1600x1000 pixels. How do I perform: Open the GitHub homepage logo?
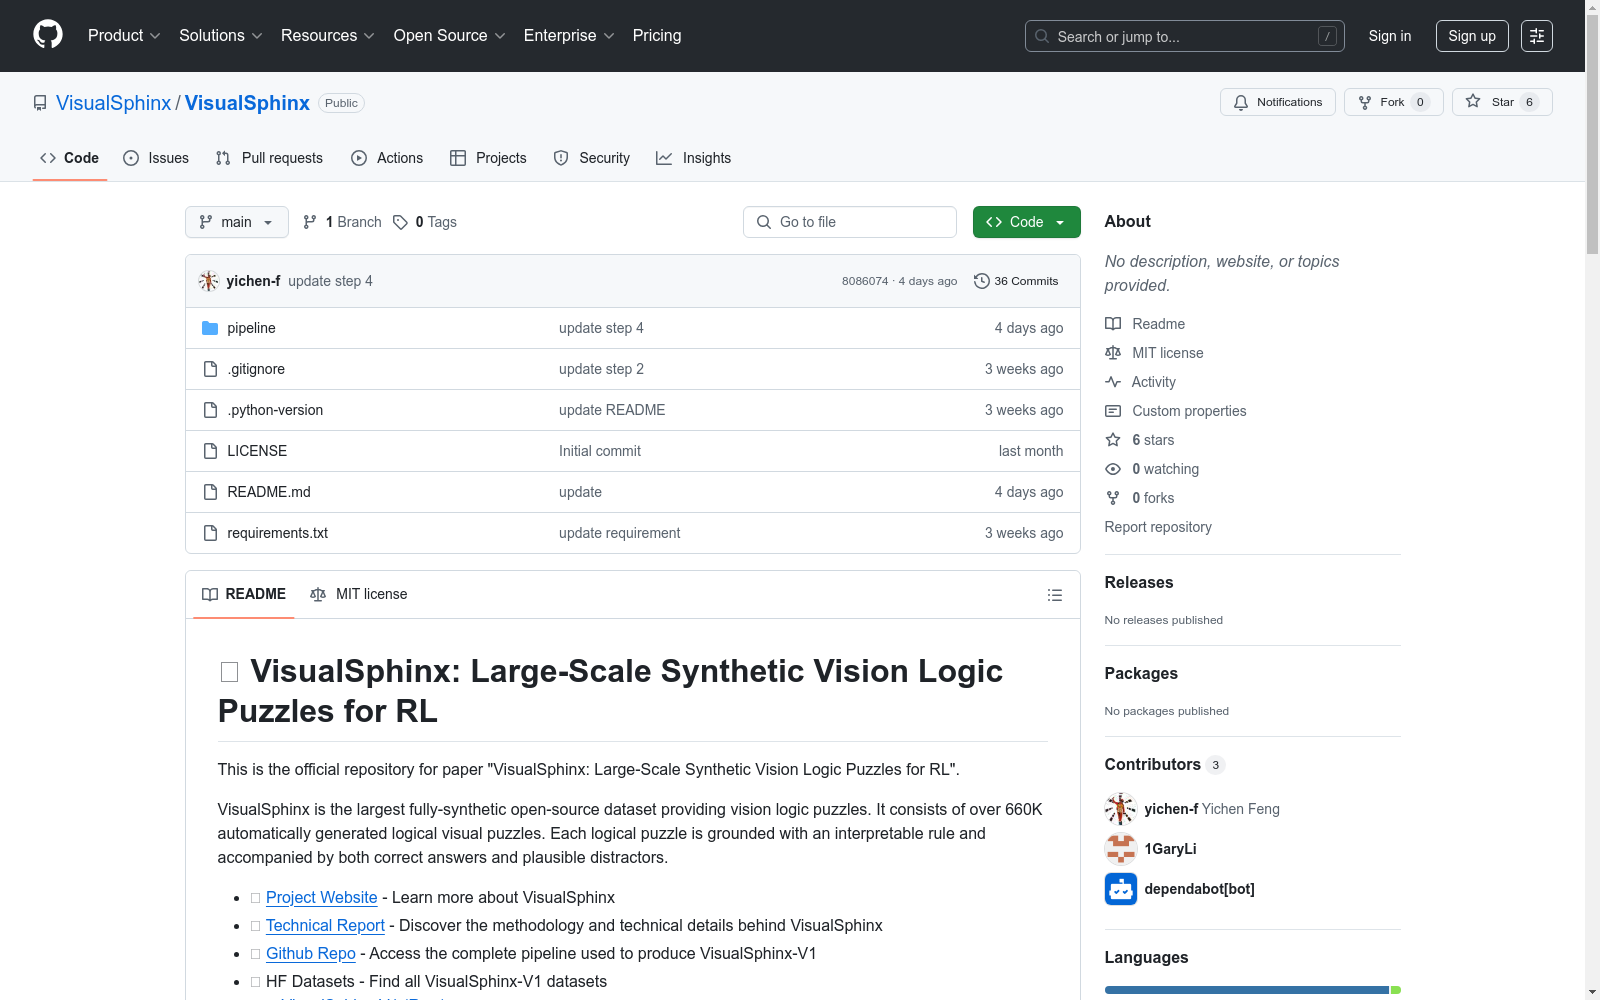(48, 35)
